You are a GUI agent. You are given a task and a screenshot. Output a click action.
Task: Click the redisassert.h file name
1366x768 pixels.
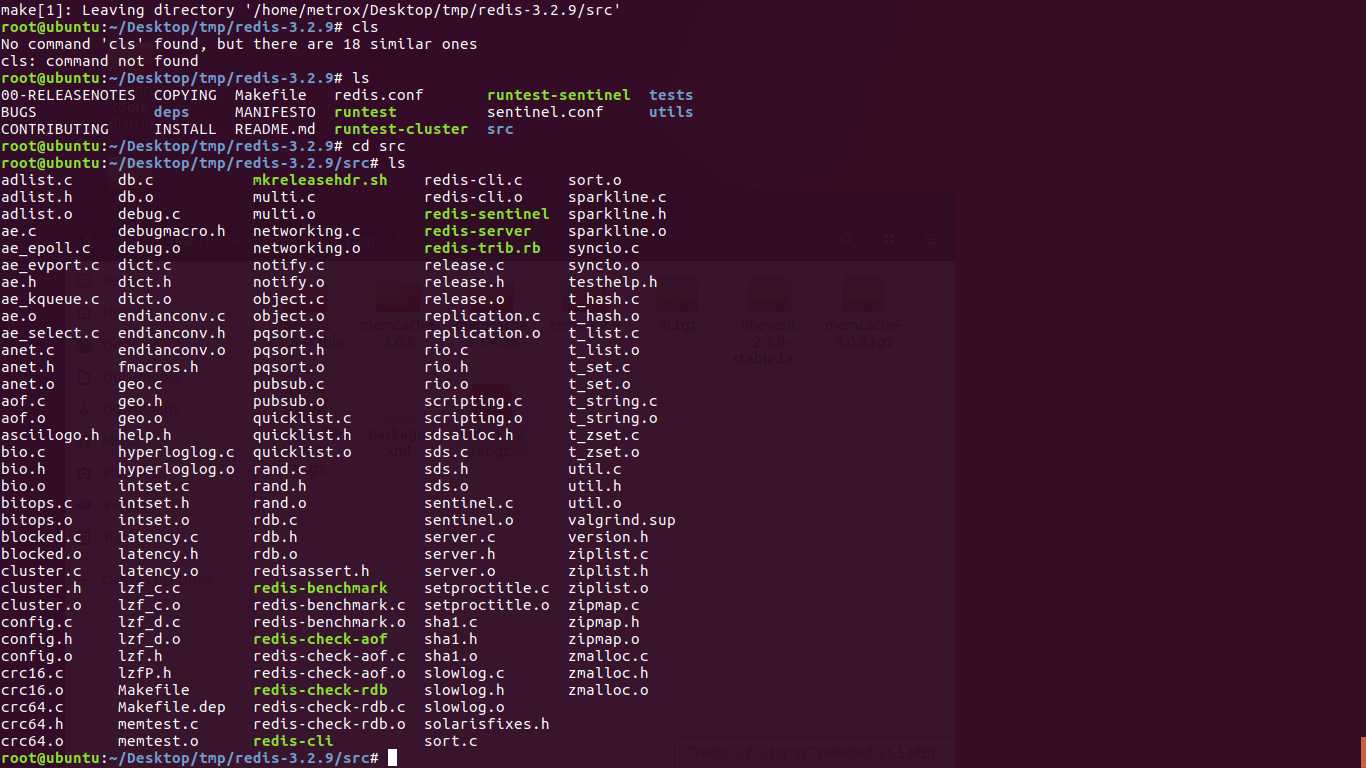311,571
